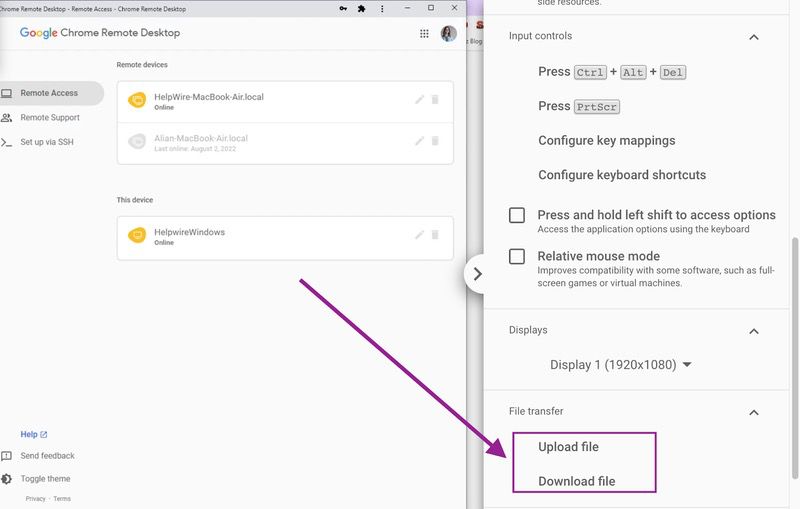Screen dimensions: 800x509
Task: Select the offline Alian-MacBook-Air.local entry
Action: coord(285,143)
